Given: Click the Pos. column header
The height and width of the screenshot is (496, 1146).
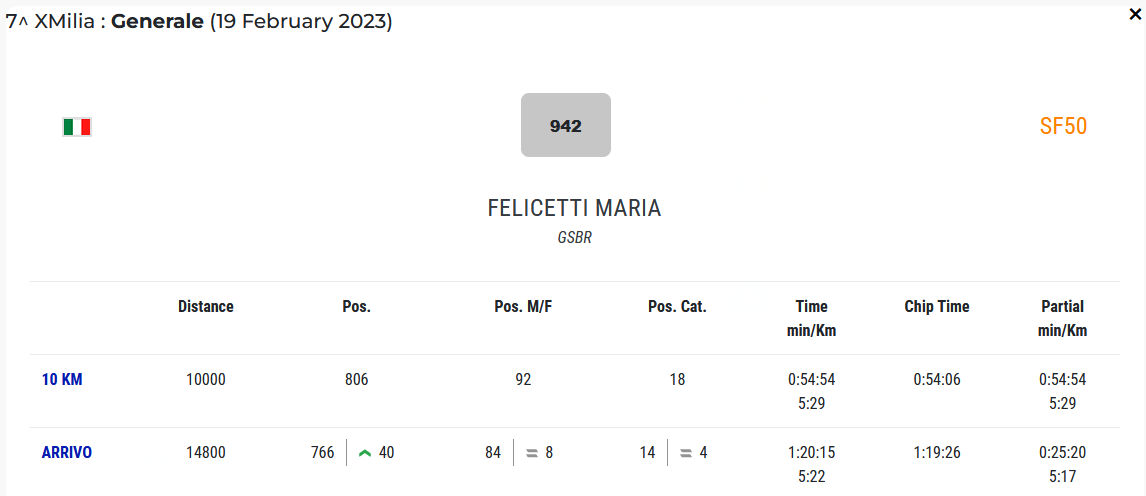Looking at the screenshot, I should (x=356, y=307).
